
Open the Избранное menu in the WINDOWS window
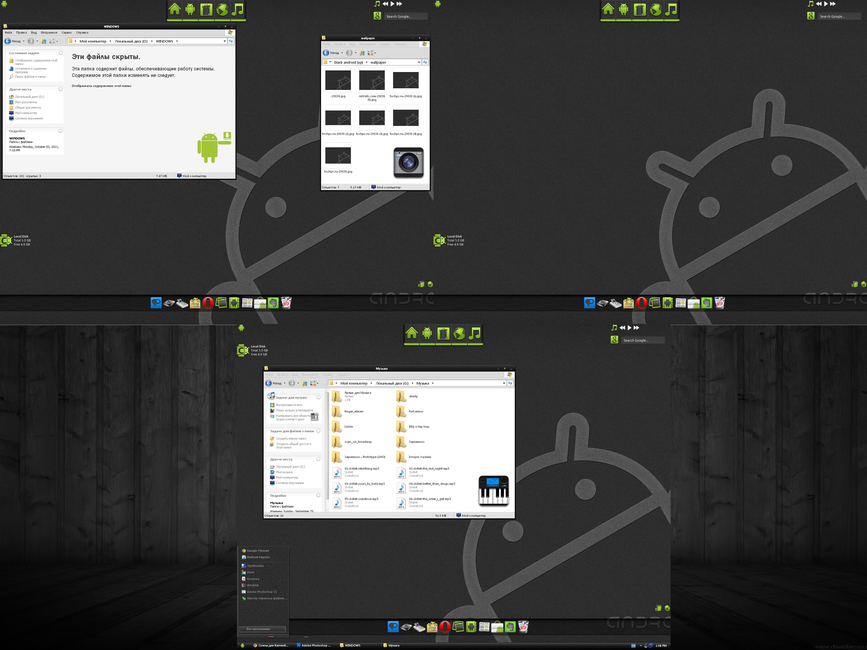[x=49, y=33]
